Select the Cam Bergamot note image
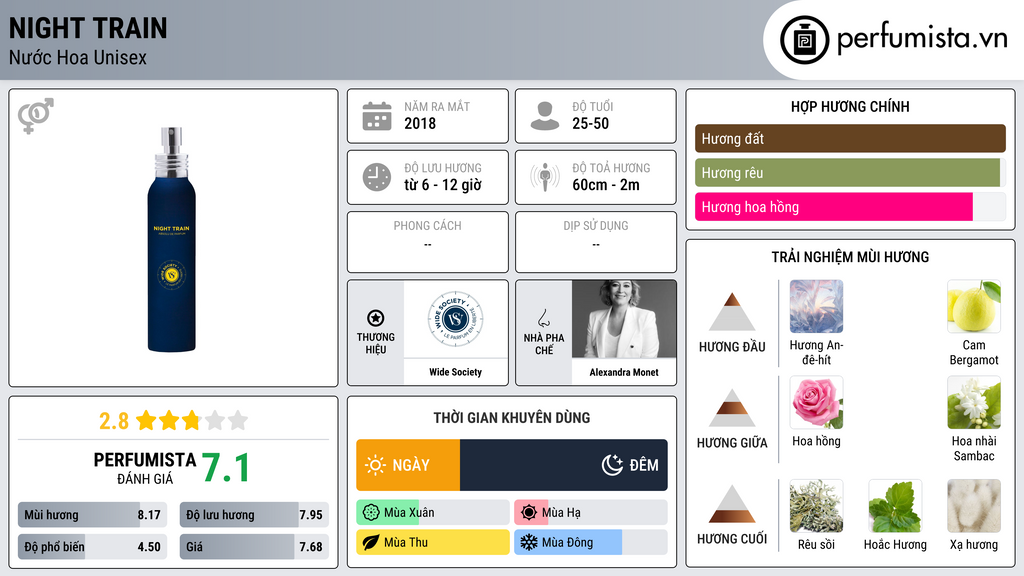 tap(974, 306)
